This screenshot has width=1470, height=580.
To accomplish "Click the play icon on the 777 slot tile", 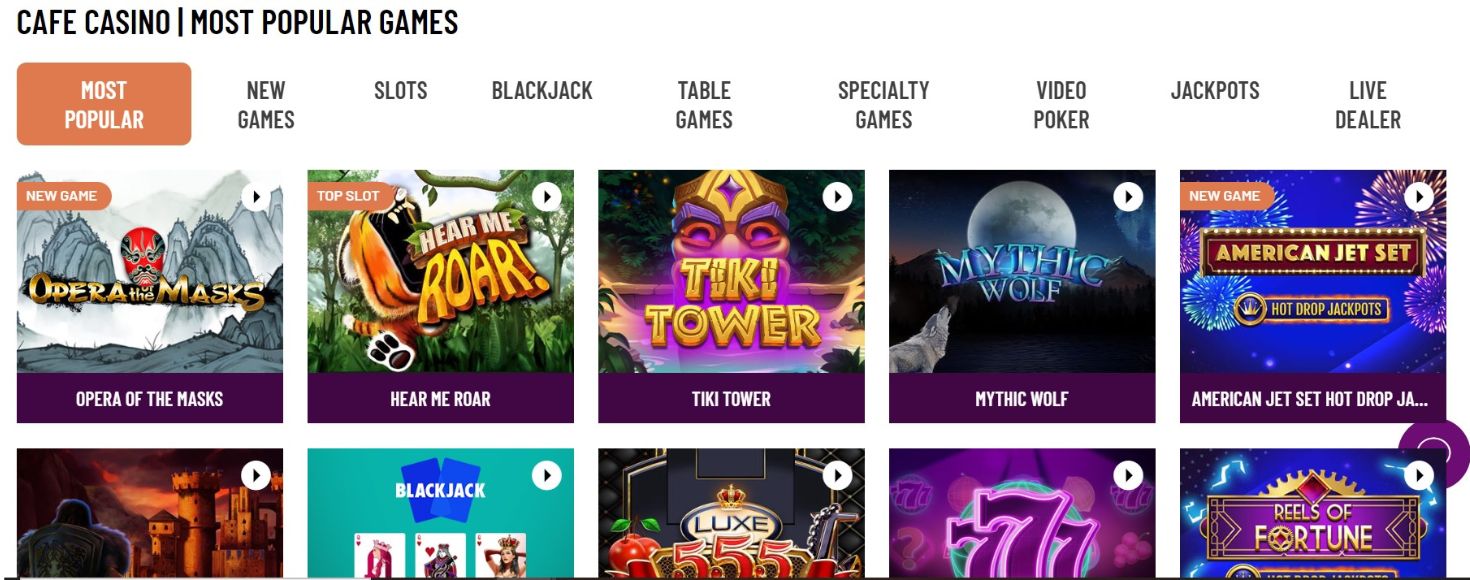I will coord(1129,476).
